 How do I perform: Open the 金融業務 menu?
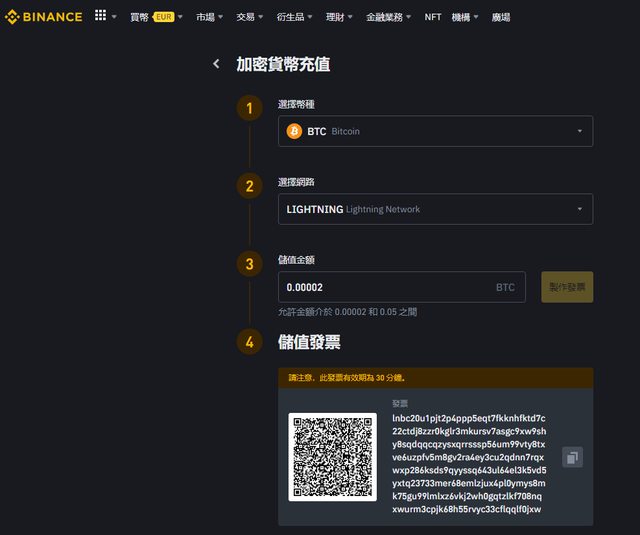tap(390, 17)
